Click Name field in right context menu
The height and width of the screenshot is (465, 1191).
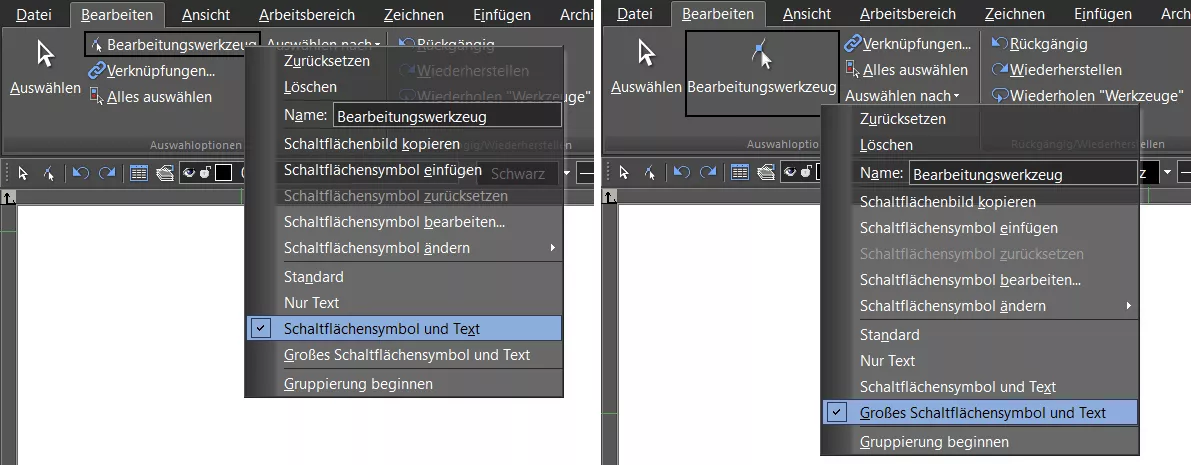(x=1023, y=173)
